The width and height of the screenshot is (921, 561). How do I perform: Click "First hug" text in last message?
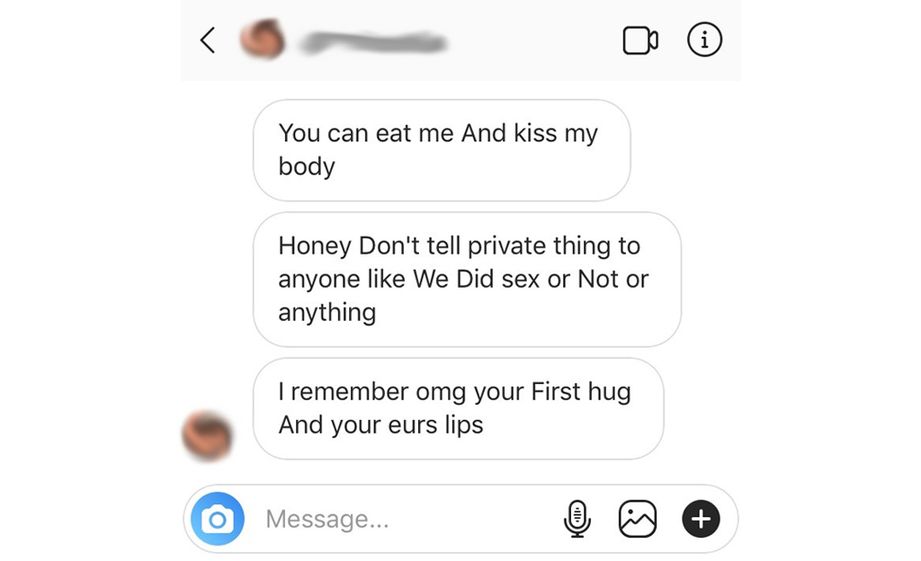[581, 392]
